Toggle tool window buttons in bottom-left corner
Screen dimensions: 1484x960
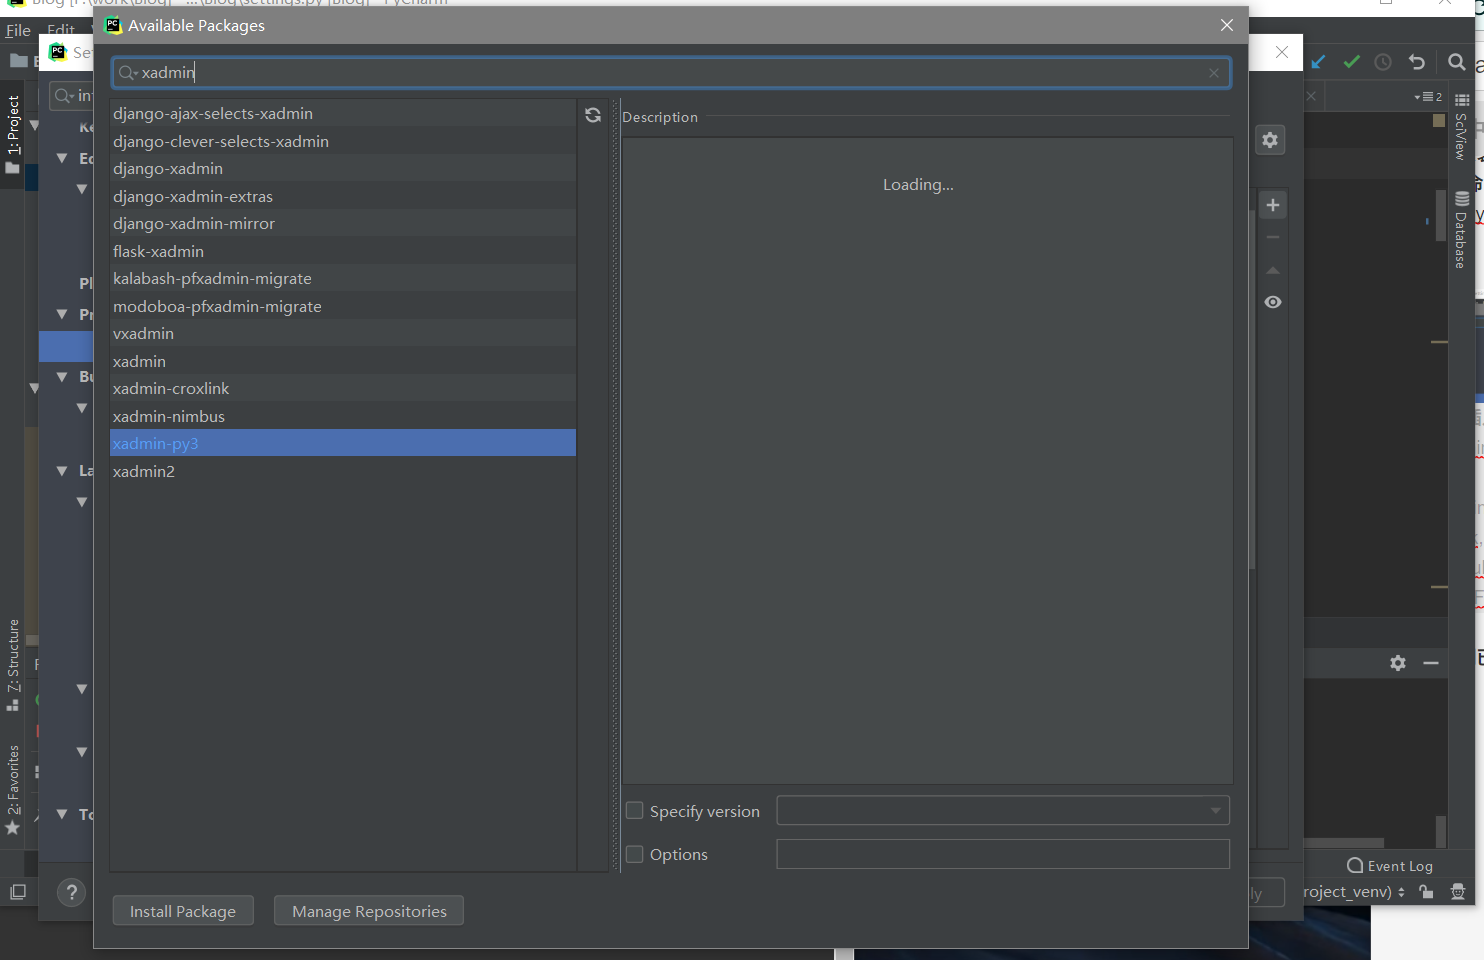[x=18, y=892]
